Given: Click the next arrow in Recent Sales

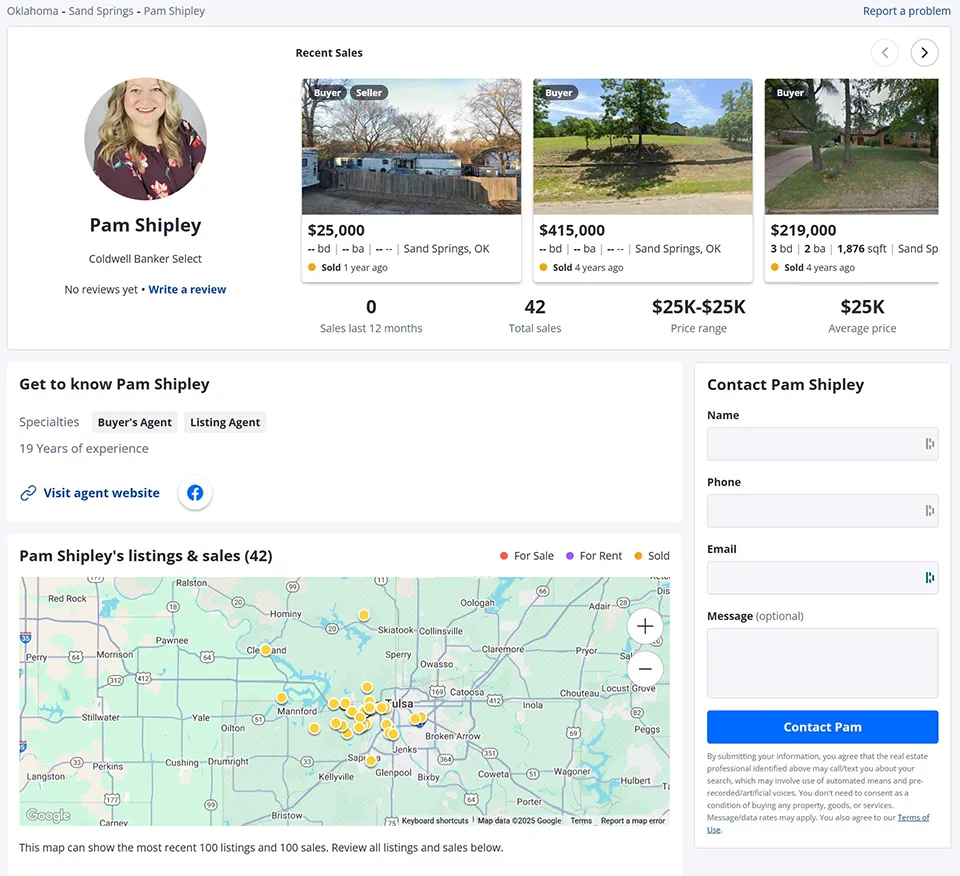Looking at the screenshot, I should point(924,53).
